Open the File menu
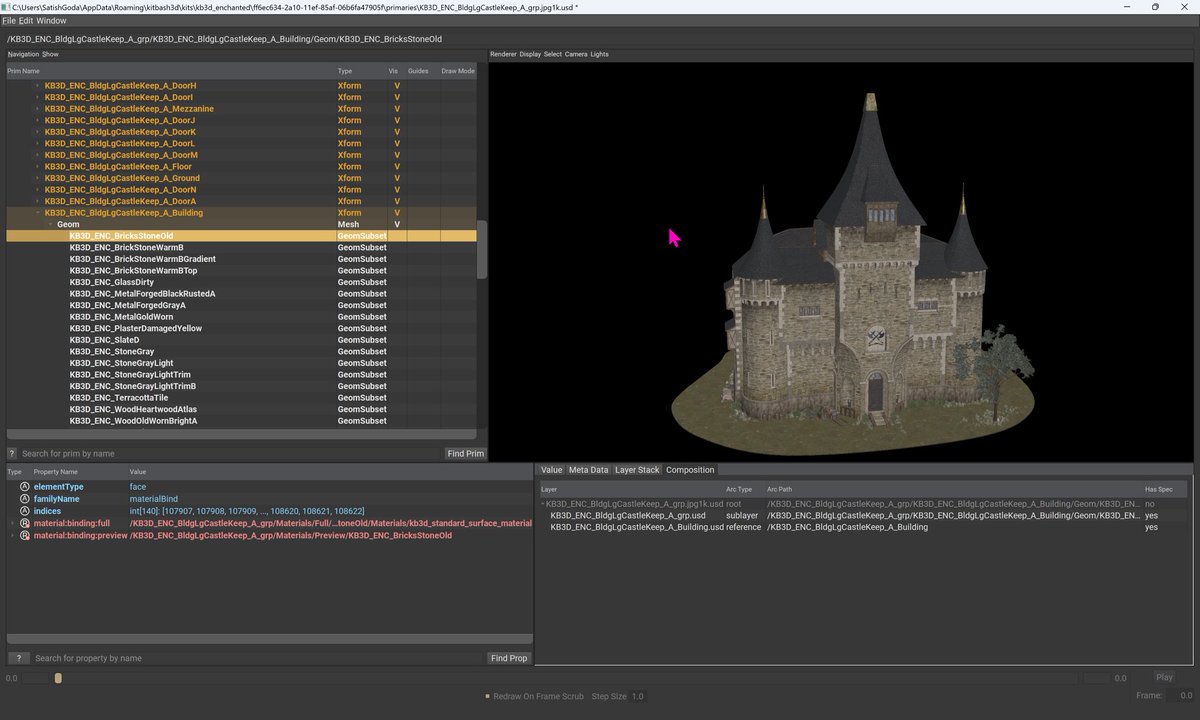Viewport: 1200px width, 720px height. [x=9, y=21]
